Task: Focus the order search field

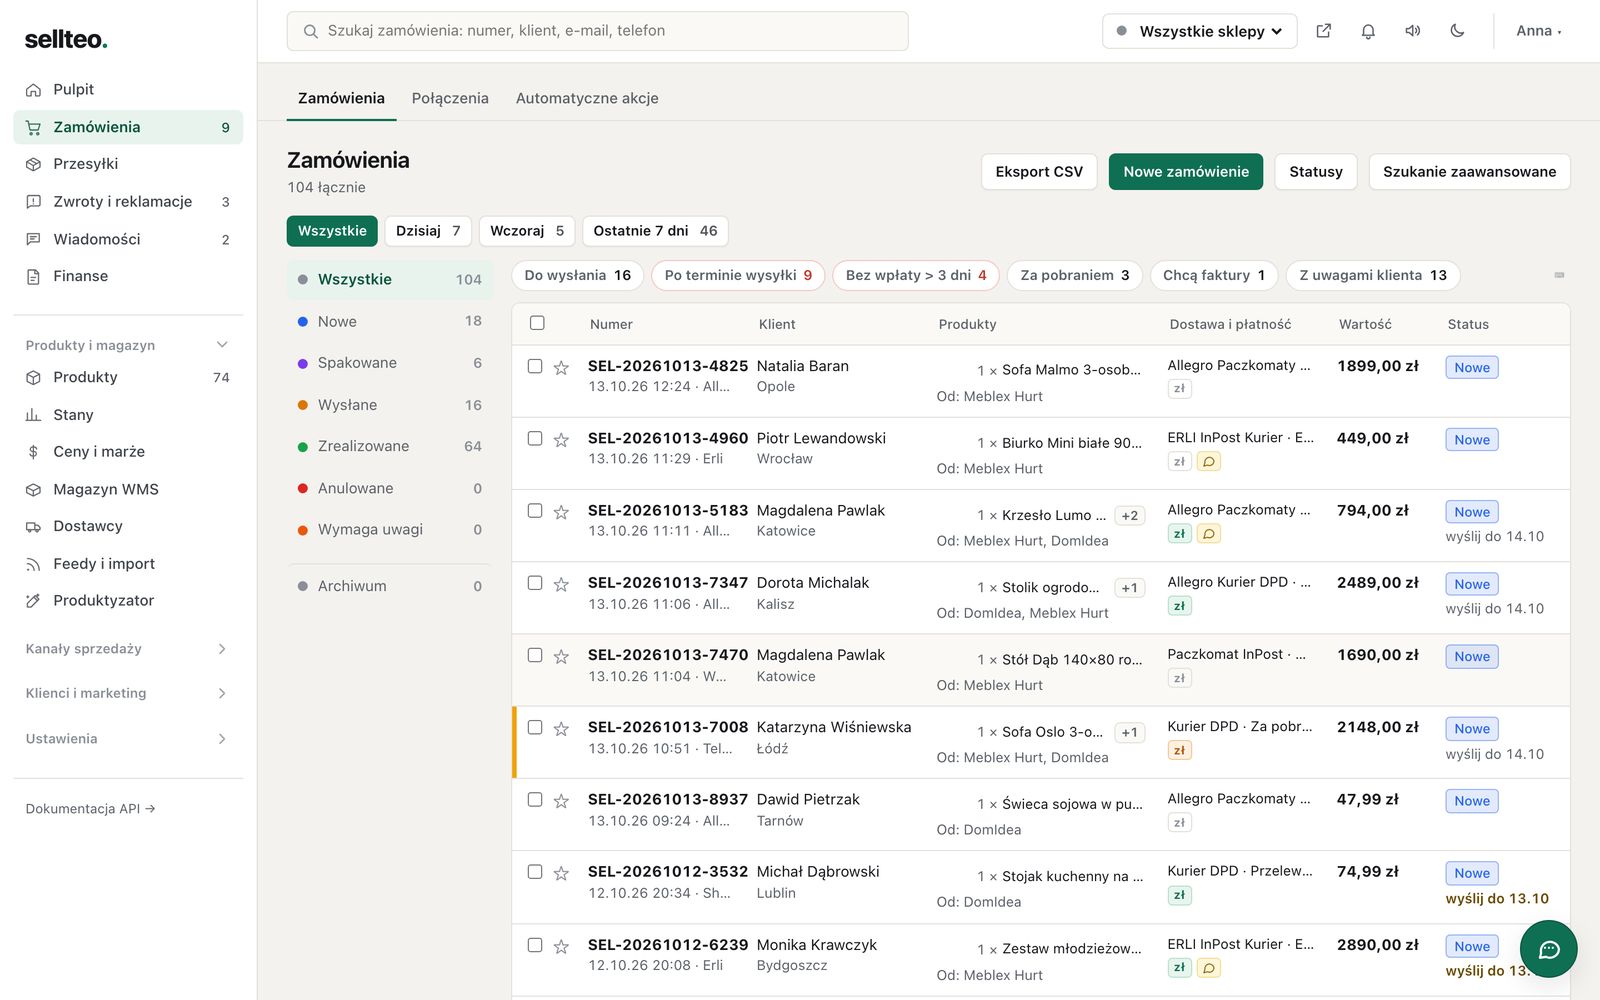Action: pyautogui.click(x=598, y=31)
